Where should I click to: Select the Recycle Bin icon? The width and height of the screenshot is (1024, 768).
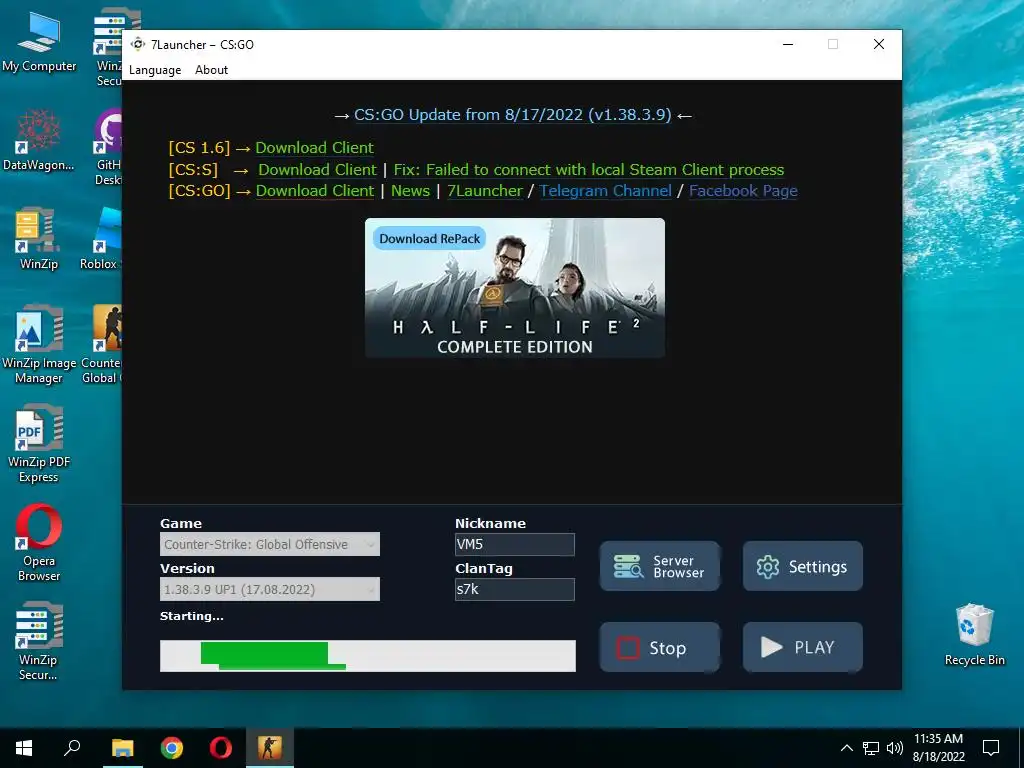tap(974, 635)
